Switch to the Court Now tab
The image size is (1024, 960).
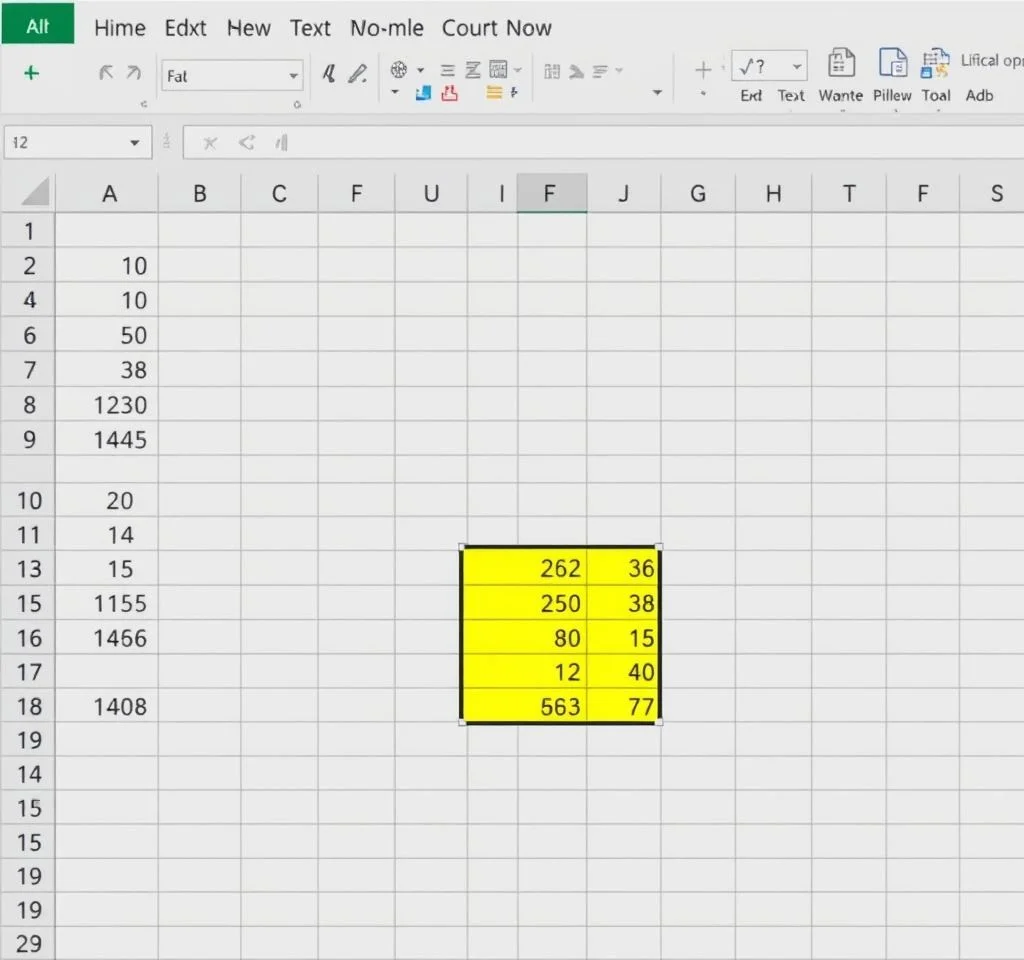(496, 28)
